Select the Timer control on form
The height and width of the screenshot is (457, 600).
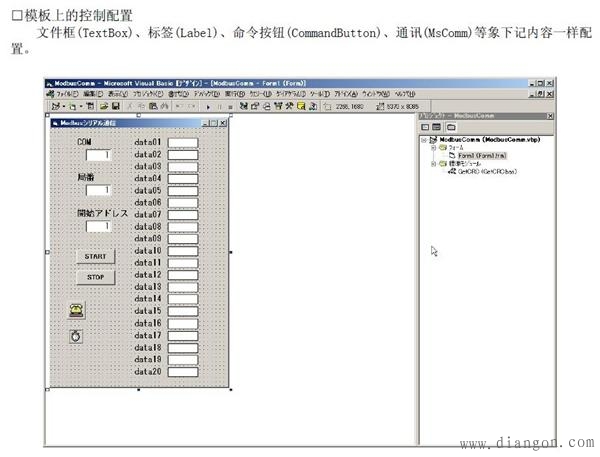pos(75,337)
